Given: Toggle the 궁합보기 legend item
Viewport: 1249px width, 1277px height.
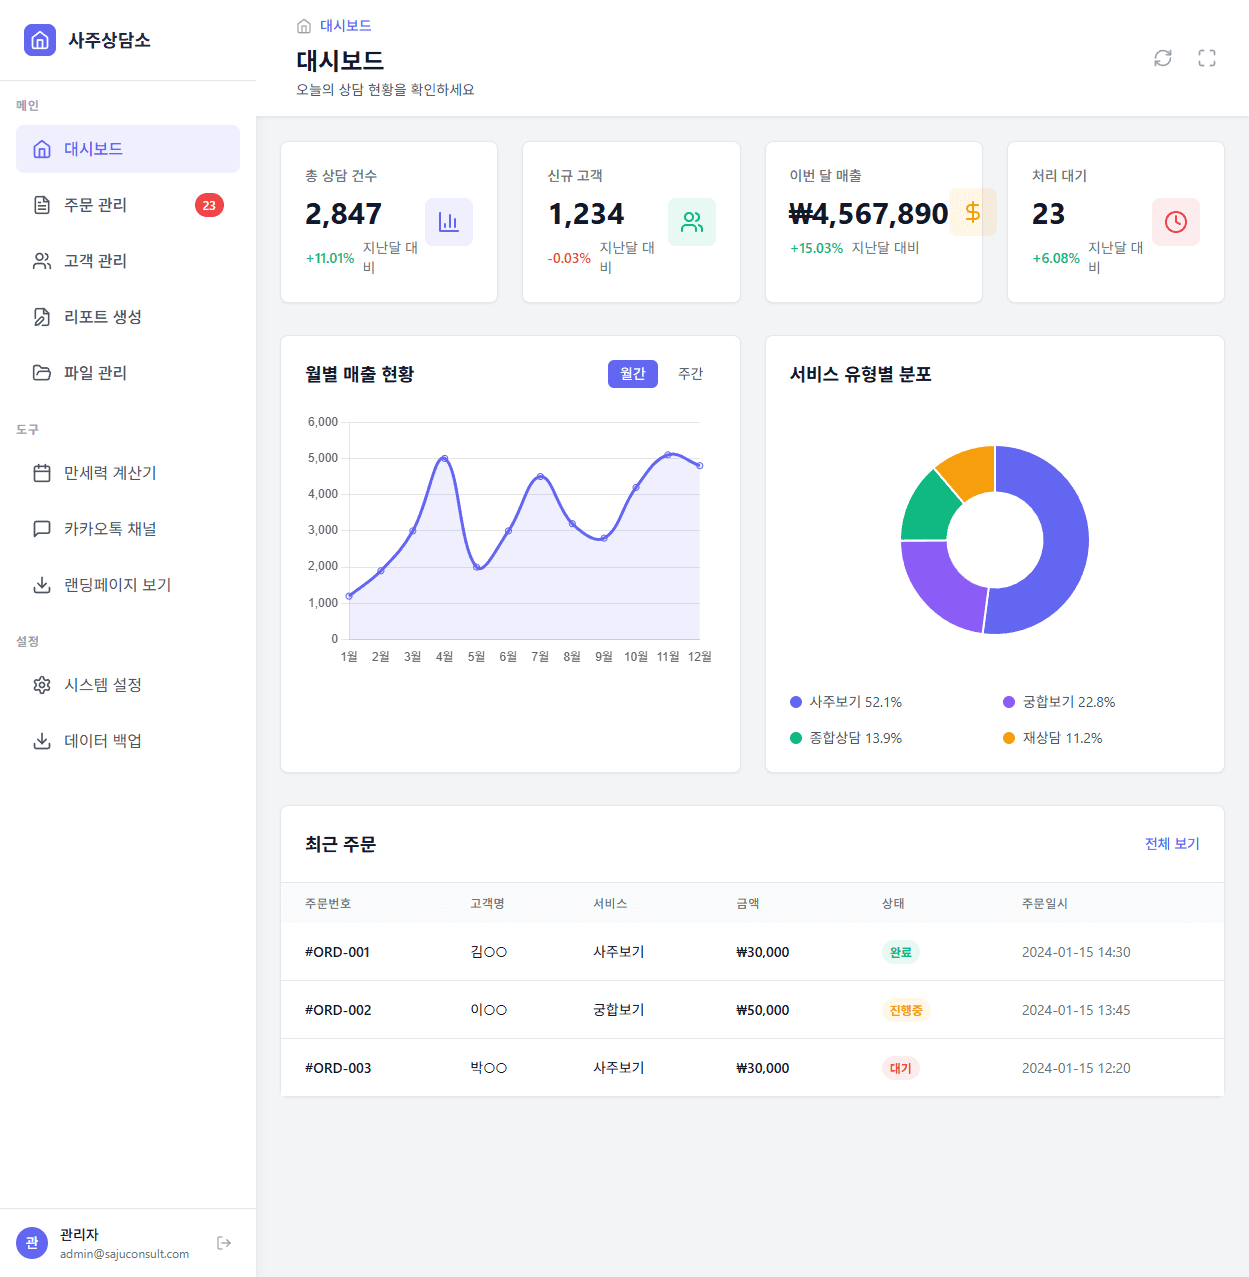Looking at the screenshot, I should tap(1062, 702).
